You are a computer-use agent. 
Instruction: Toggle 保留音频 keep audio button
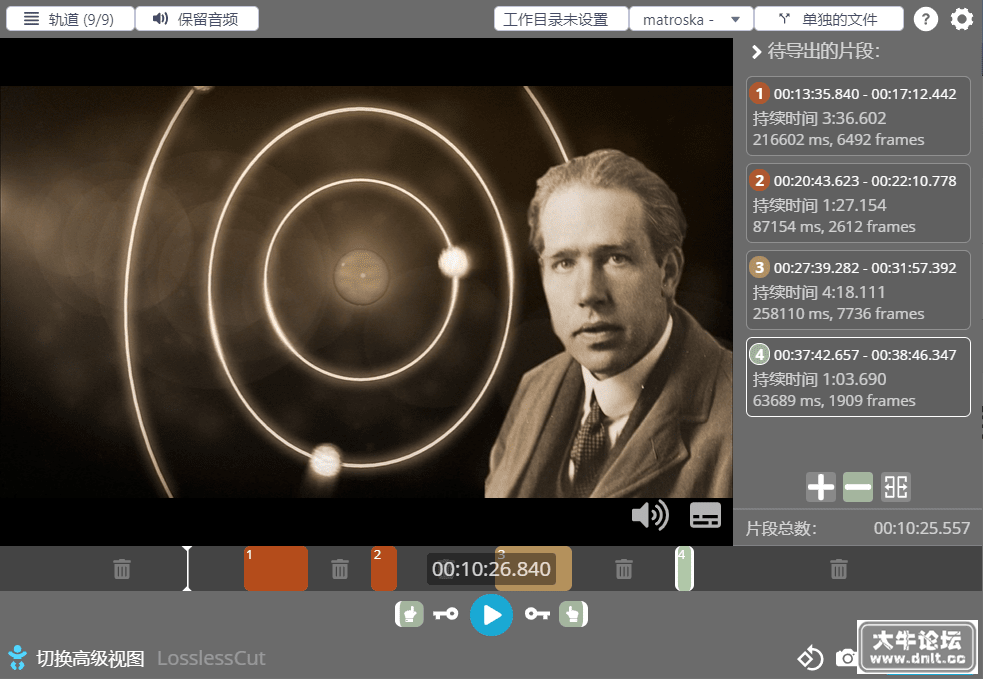click(x=197, y=19)
